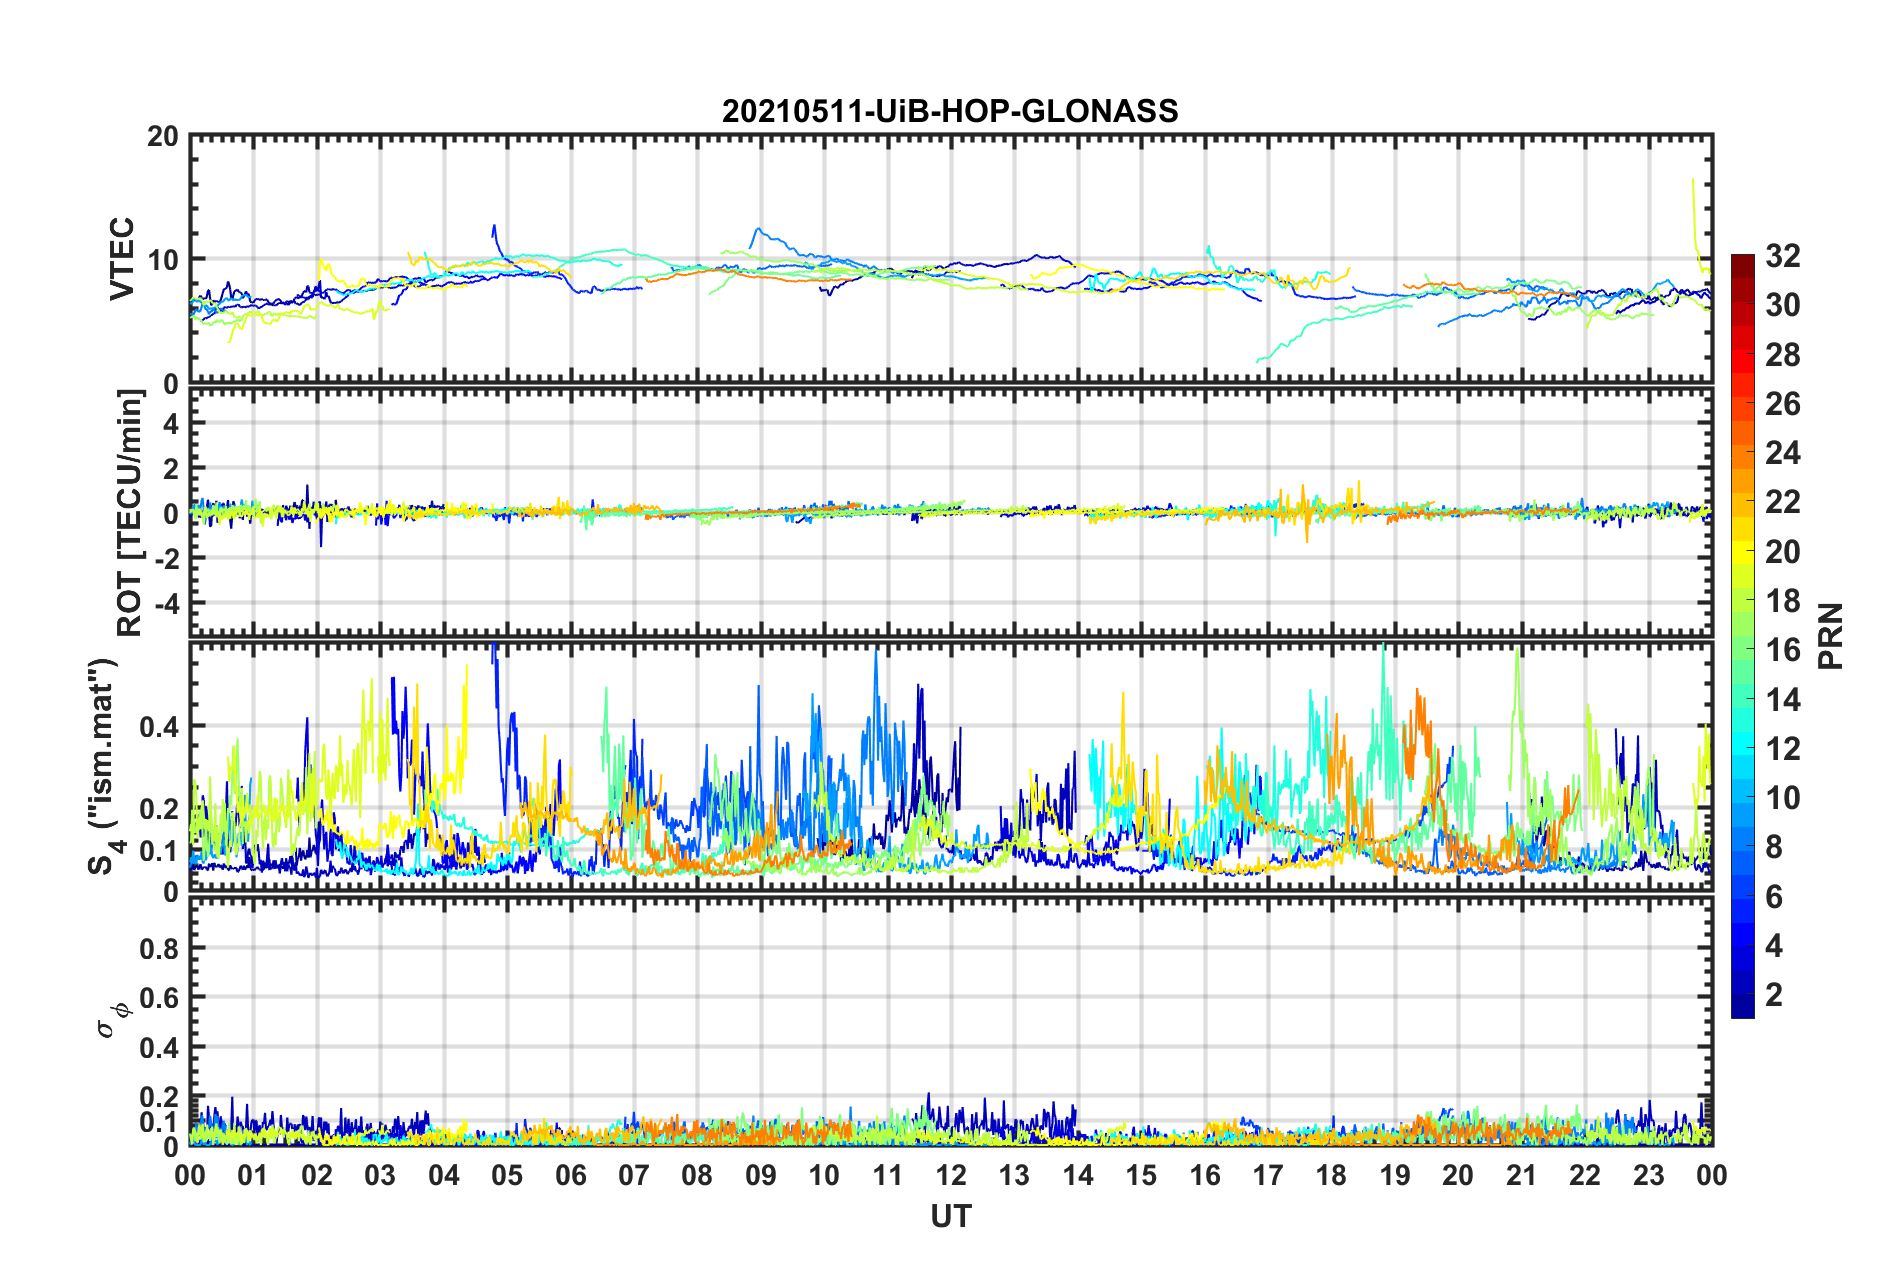Click S4 y-axis tick 0.2

pyautogui.click(x=160, y=810)
